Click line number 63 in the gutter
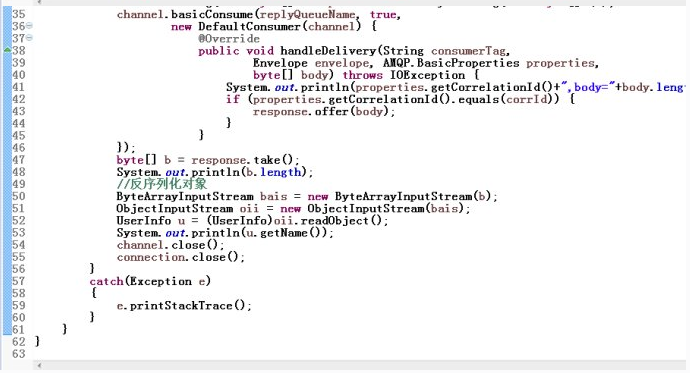This screenshot has width=690, height=373. click(x=18, y=354)
